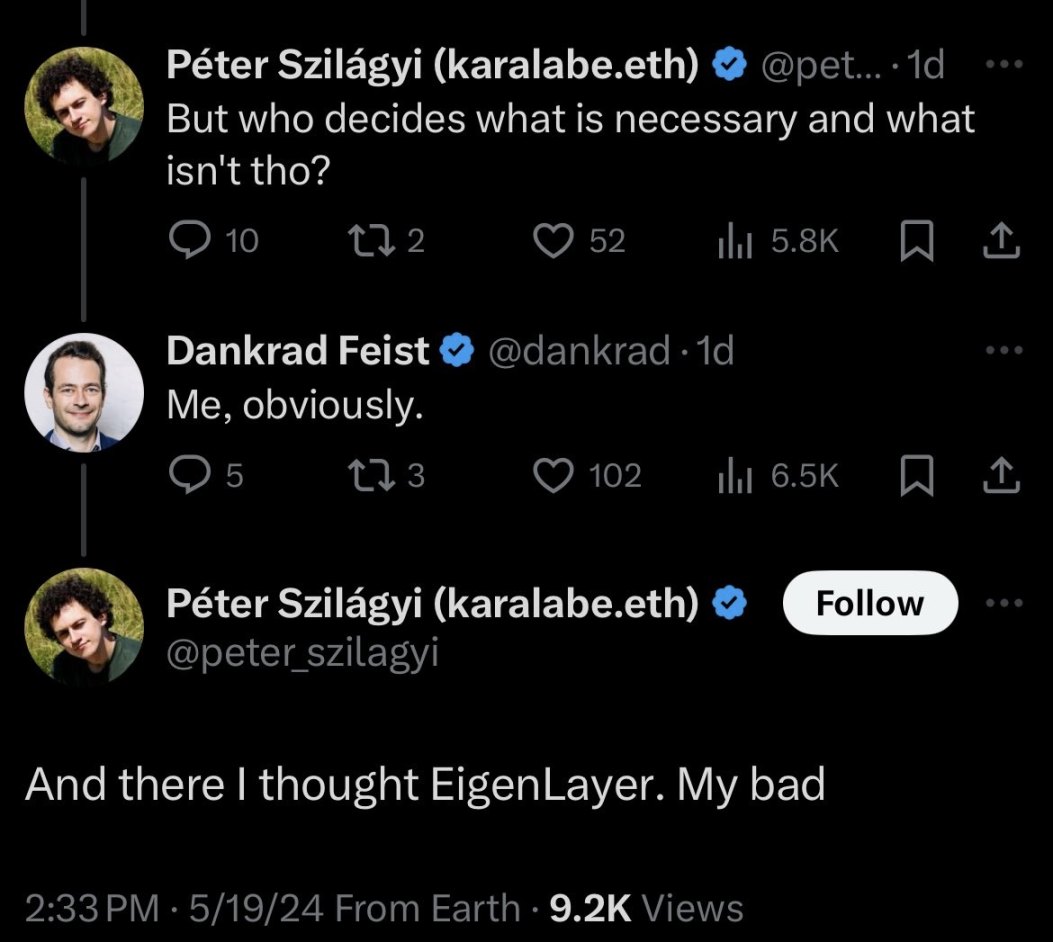Like Péter's "who decides" tweet

[549, 241]
